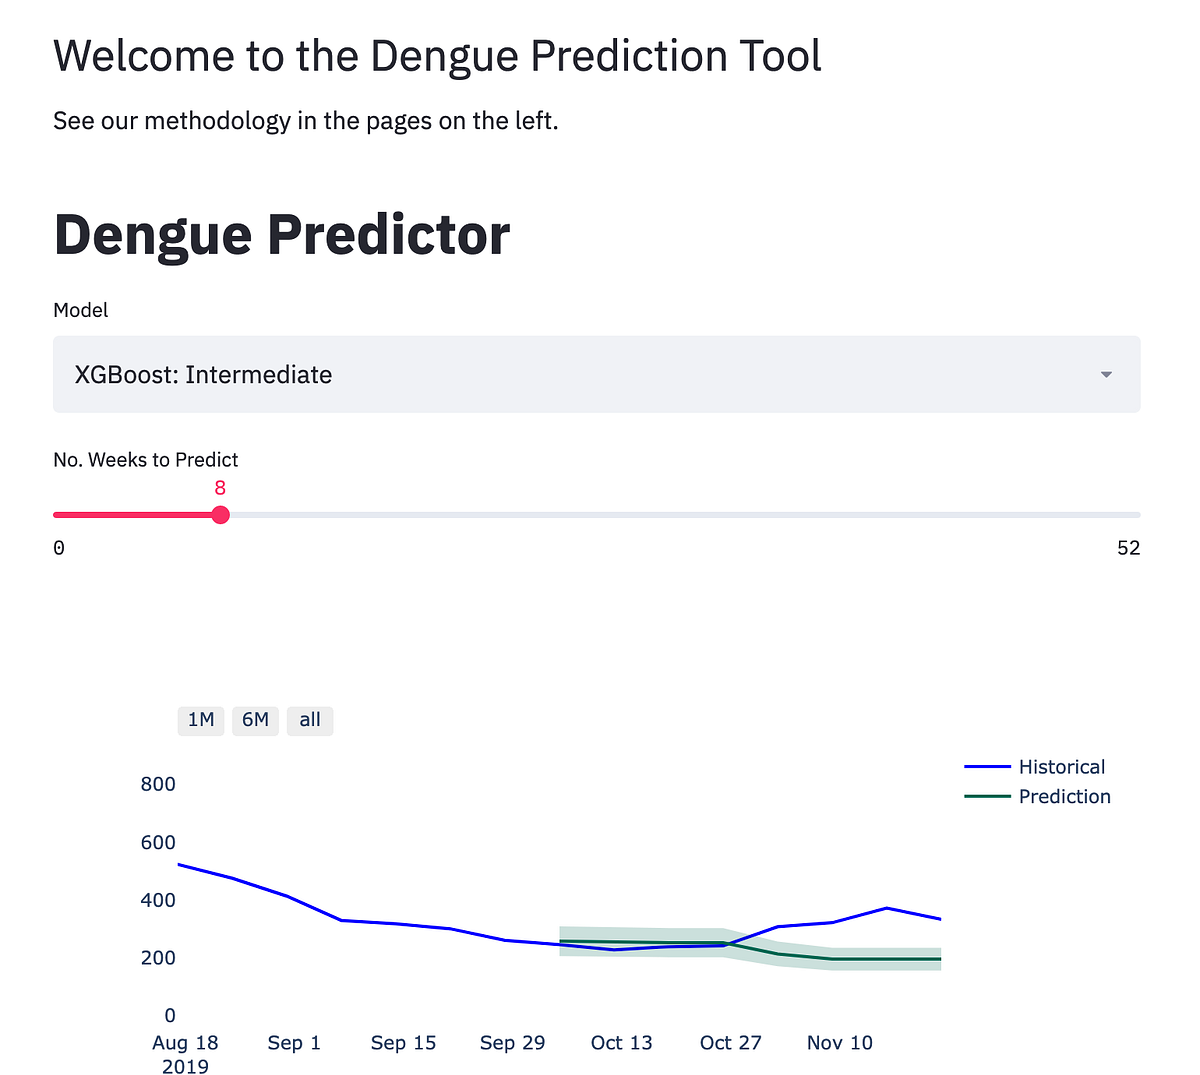1200x1075 pixels.
Task: Click the "No. Weeks to Predict" label
Action: tap(145, 459)
